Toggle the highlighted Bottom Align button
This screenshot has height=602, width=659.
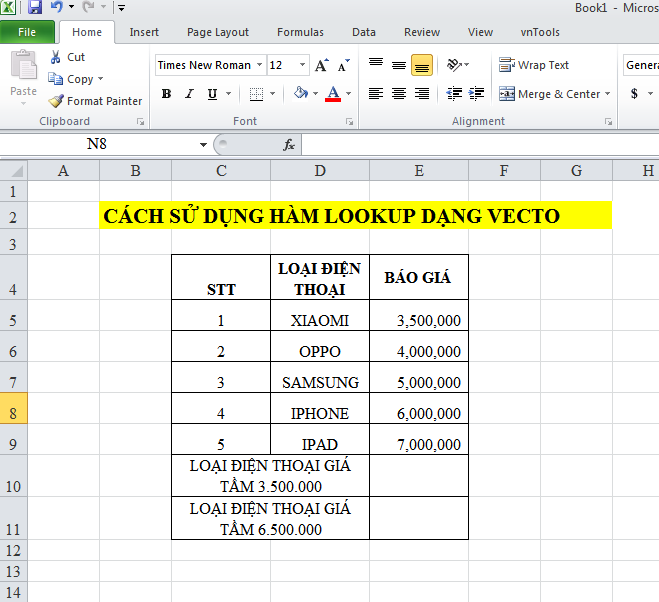click(x=422, y=65)
